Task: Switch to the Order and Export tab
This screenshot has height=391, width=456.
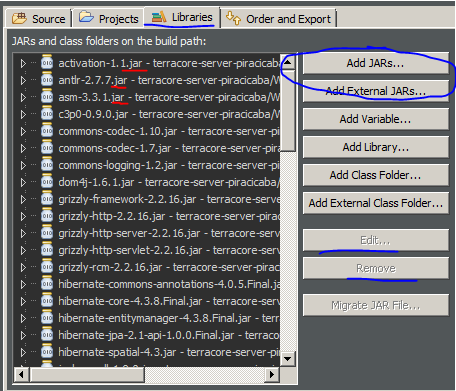Action: (x=279, y=19)
